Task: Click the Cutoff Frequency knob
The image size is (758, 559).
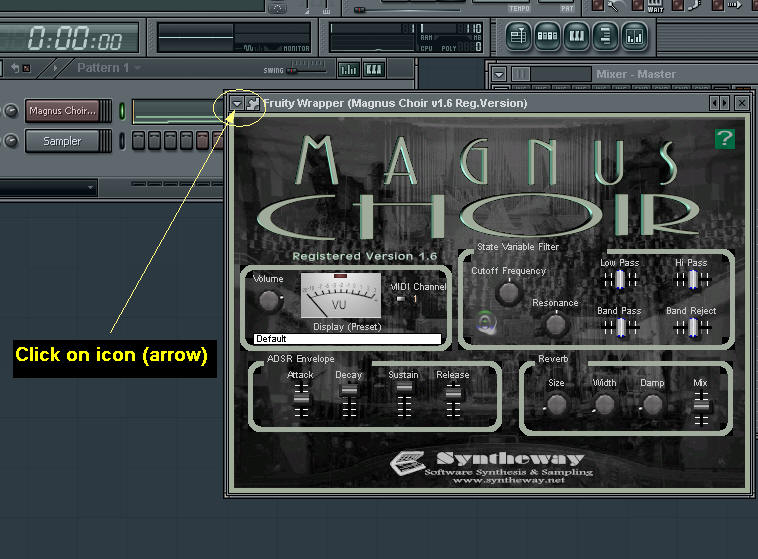Action: pos(508,292)
